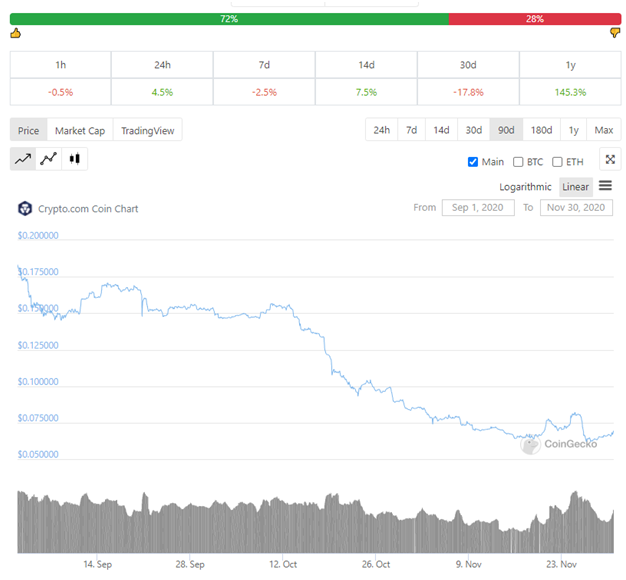Select the 14d chart range
The width and height of the screenshot is (626, 580).
pyautogui.click(x=441, y=130)
